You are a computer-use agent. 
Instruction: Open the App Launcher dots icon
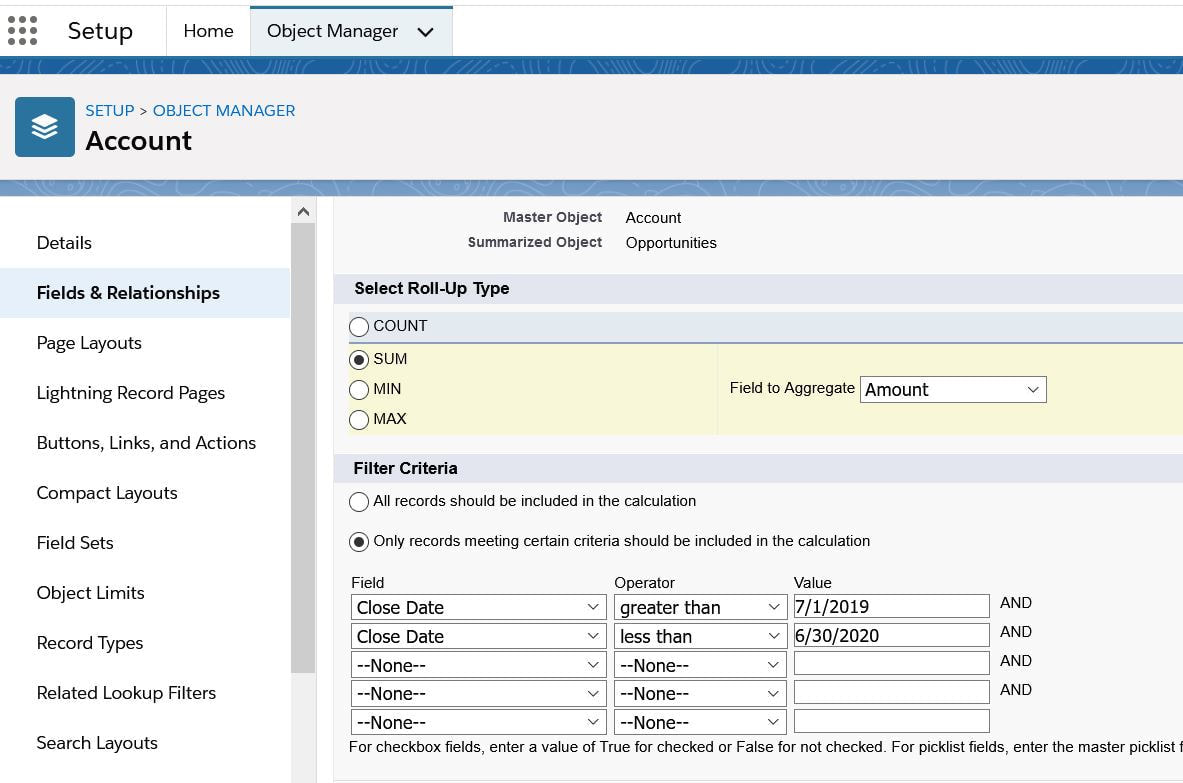23,31
